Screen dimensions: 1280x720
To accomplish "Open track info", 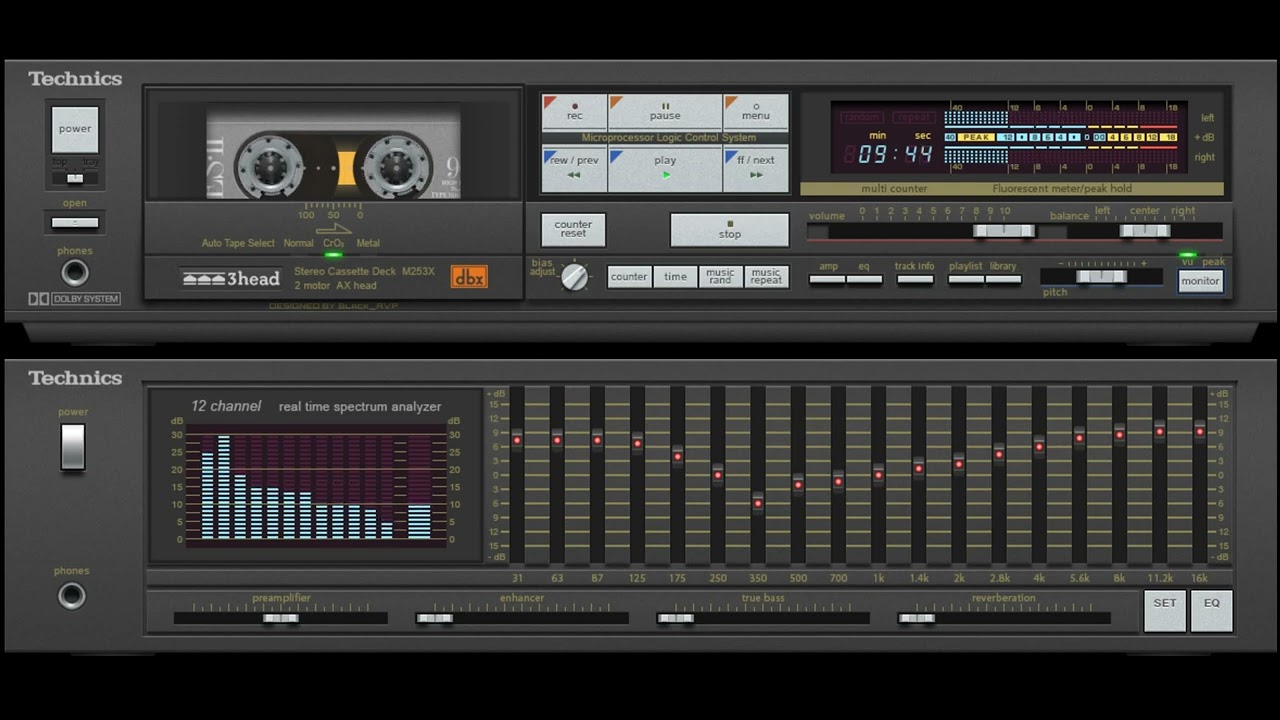I will tap(914, 280).
